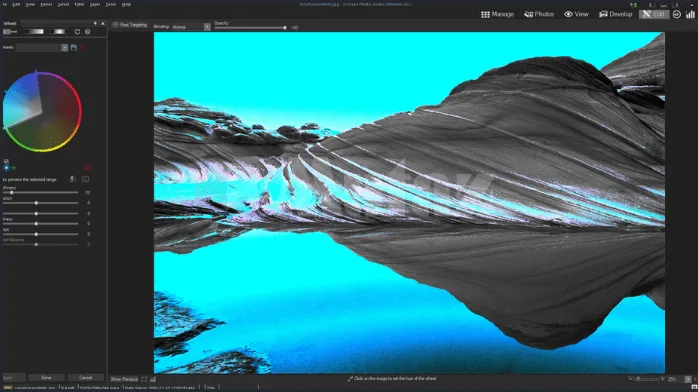Open the Dashboard bar-chart icon

pyautogui.click(x=690, y=14)
